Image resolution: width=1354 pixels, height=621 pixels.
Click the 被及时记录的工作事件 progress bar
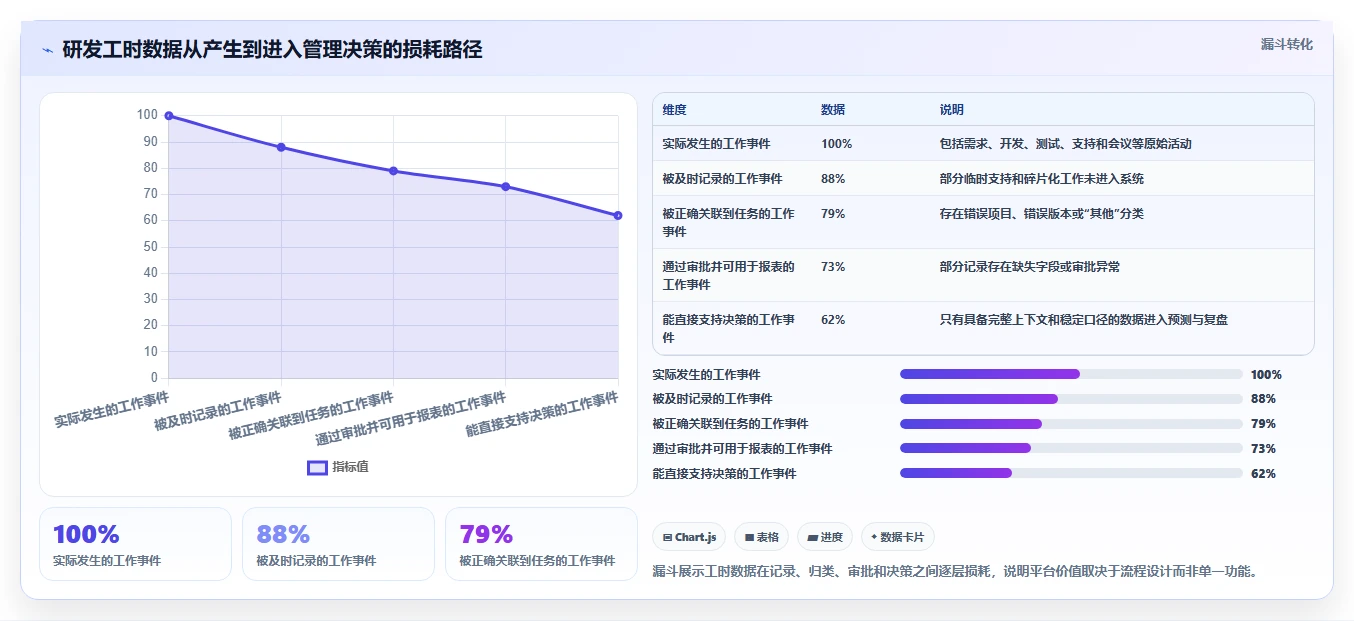1071,399
